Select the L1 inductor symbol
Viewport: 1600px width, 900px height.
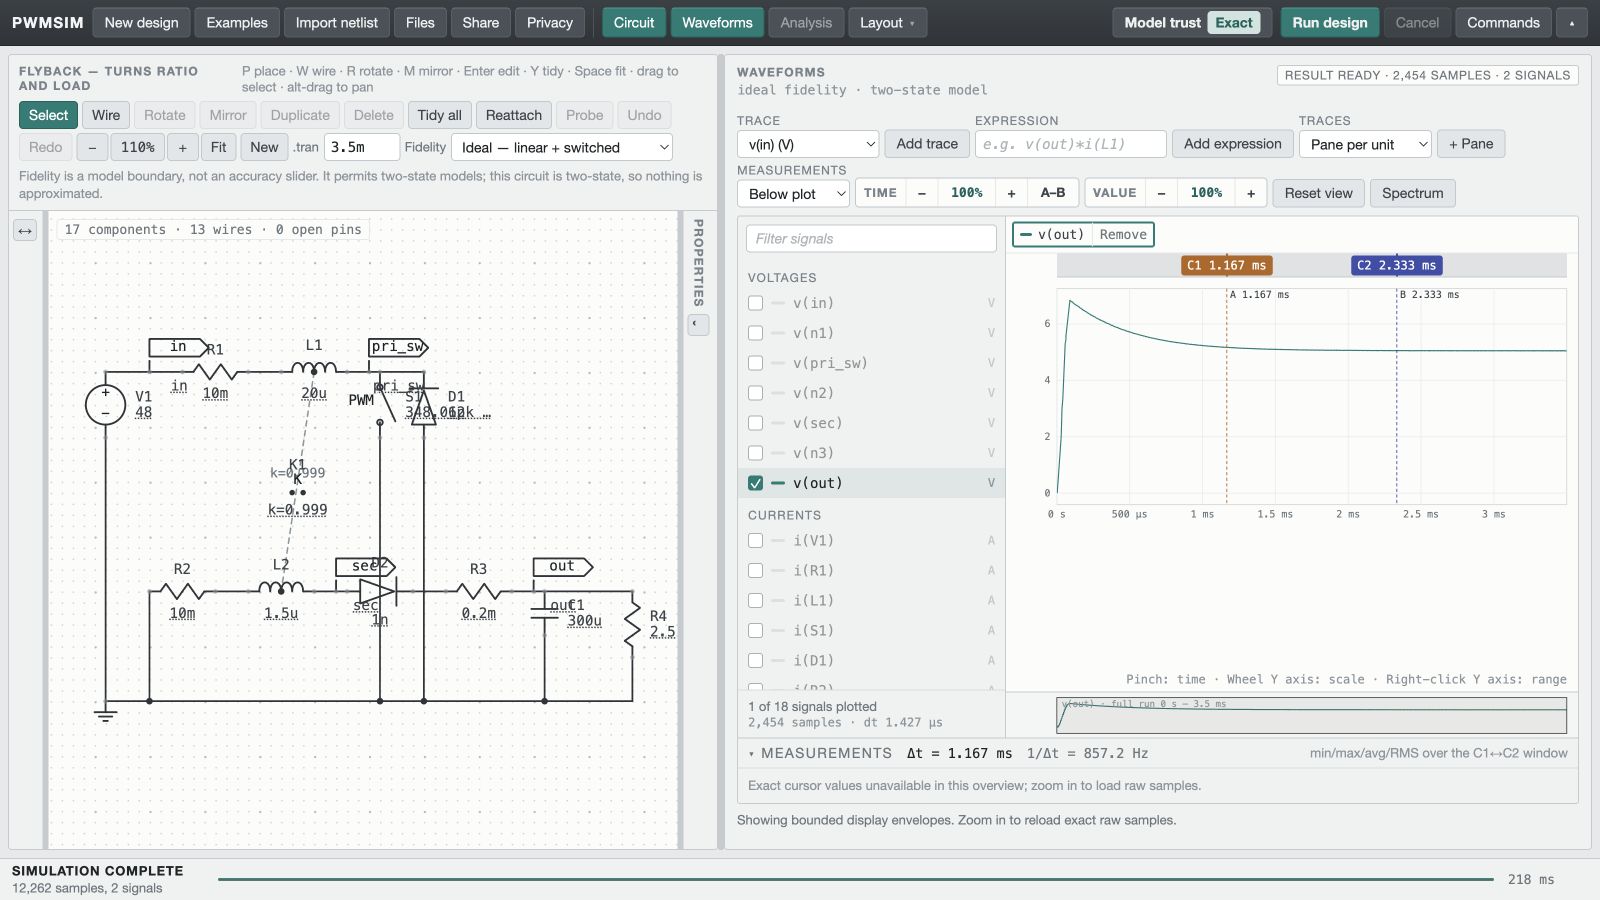point(314,368)
